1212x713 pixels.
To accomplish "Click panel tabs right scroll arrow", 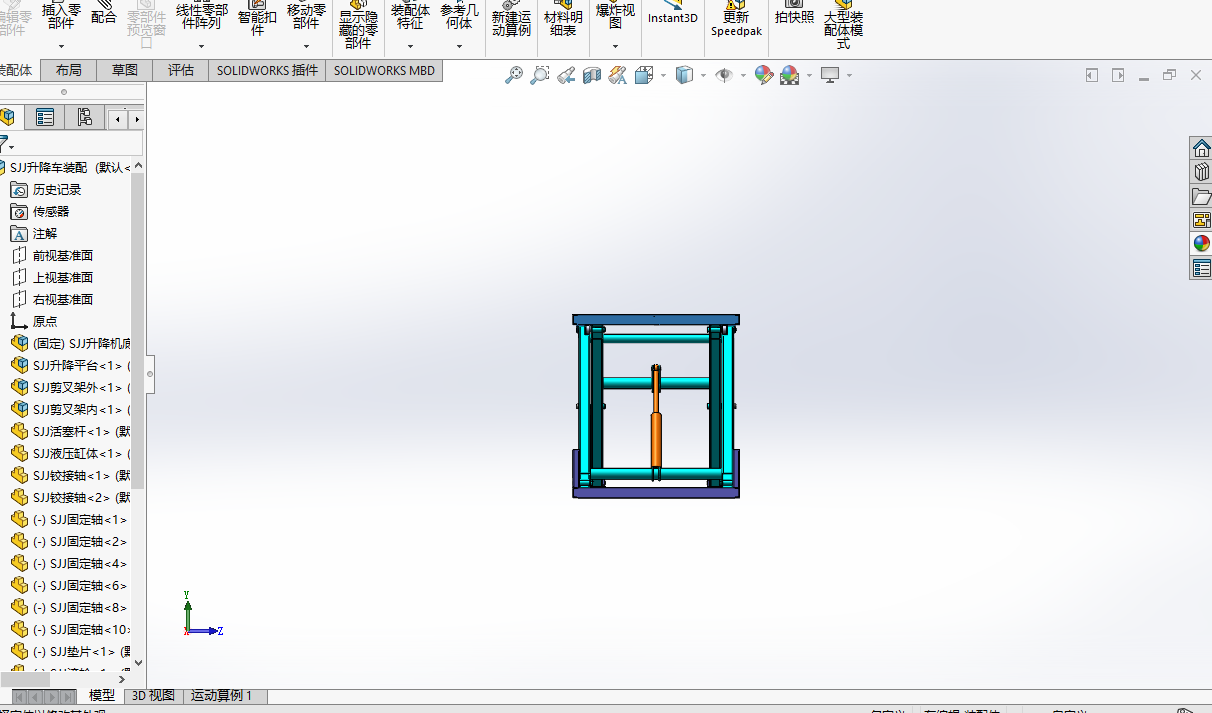I will (137, 119).
